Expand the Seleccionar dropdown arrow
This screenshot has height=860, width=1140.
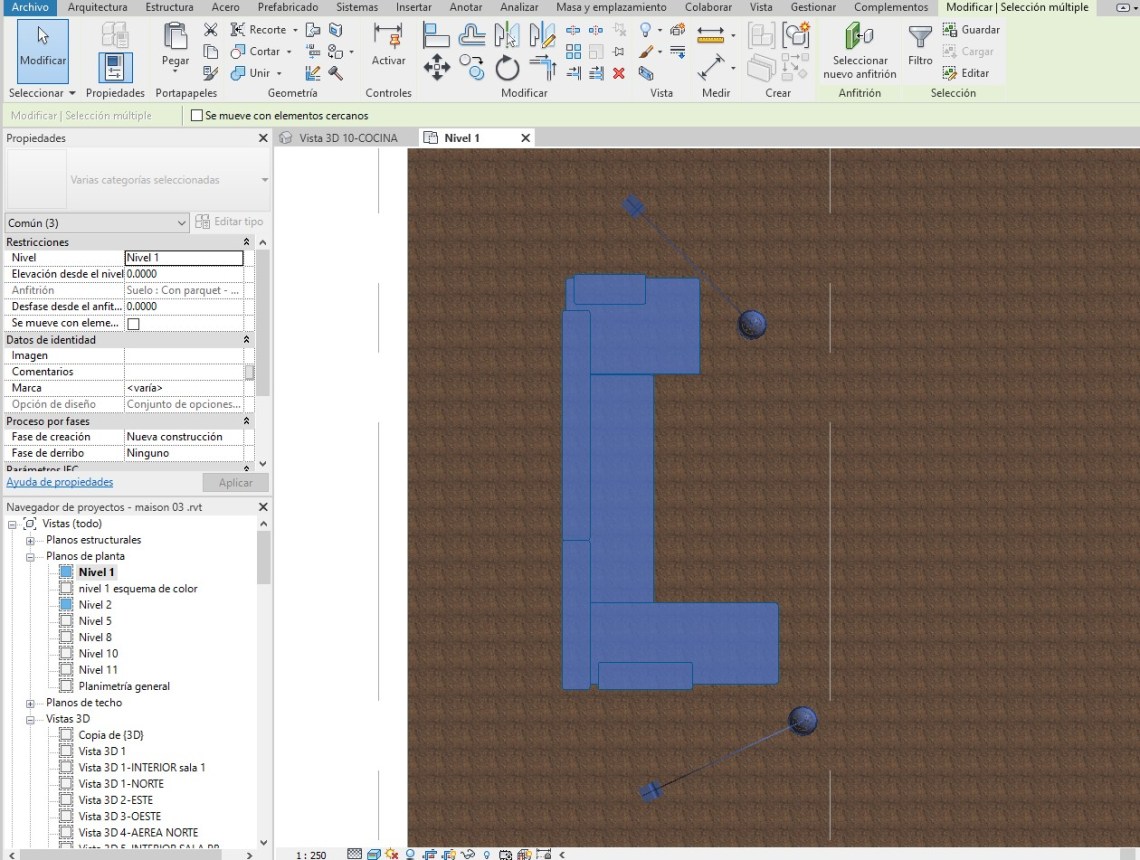(72, 94)
